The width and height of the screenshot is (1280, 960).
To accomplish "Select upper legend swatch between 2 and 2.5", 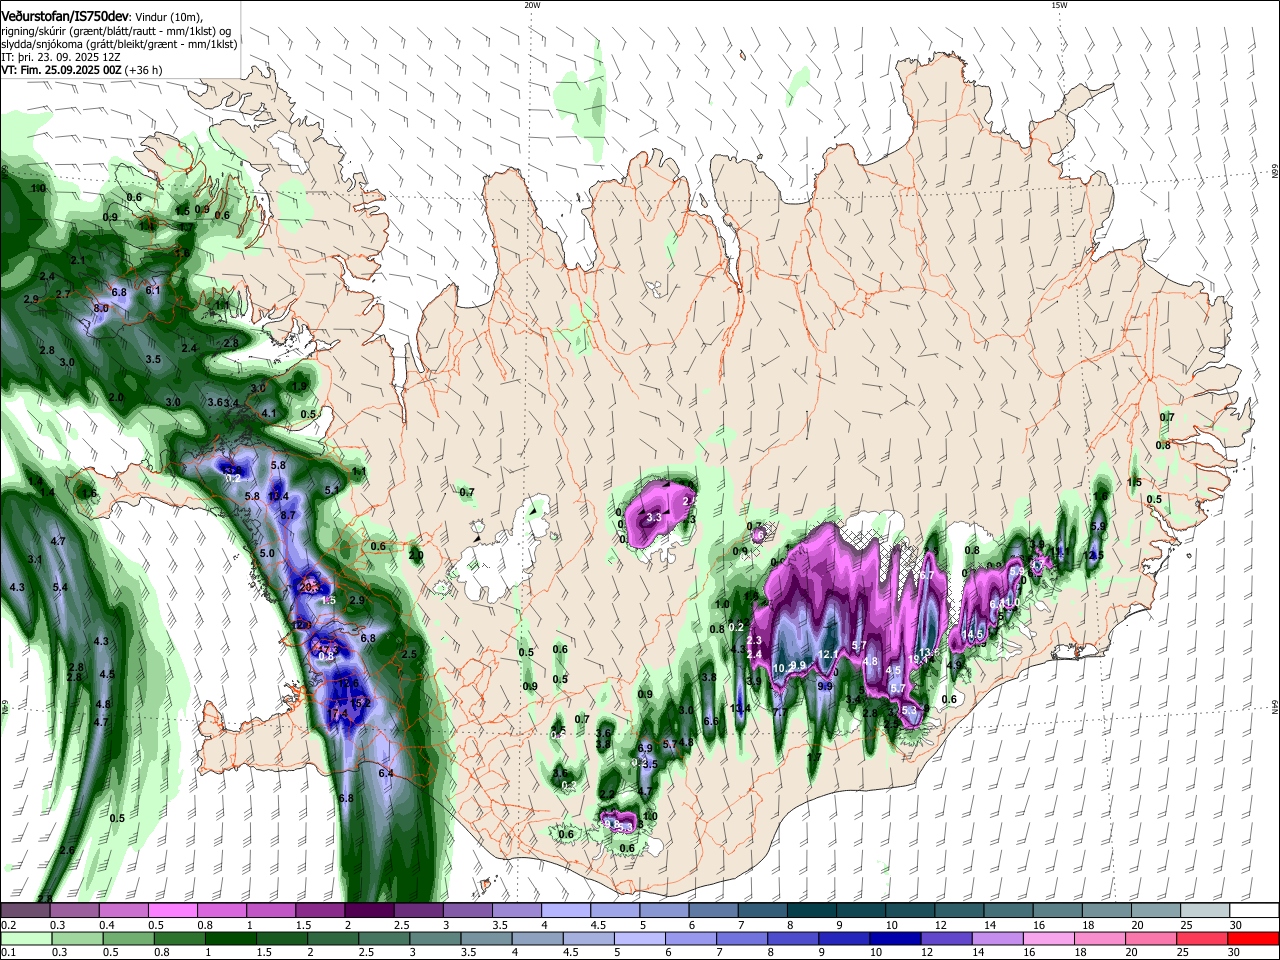I will tap(369, 910).
